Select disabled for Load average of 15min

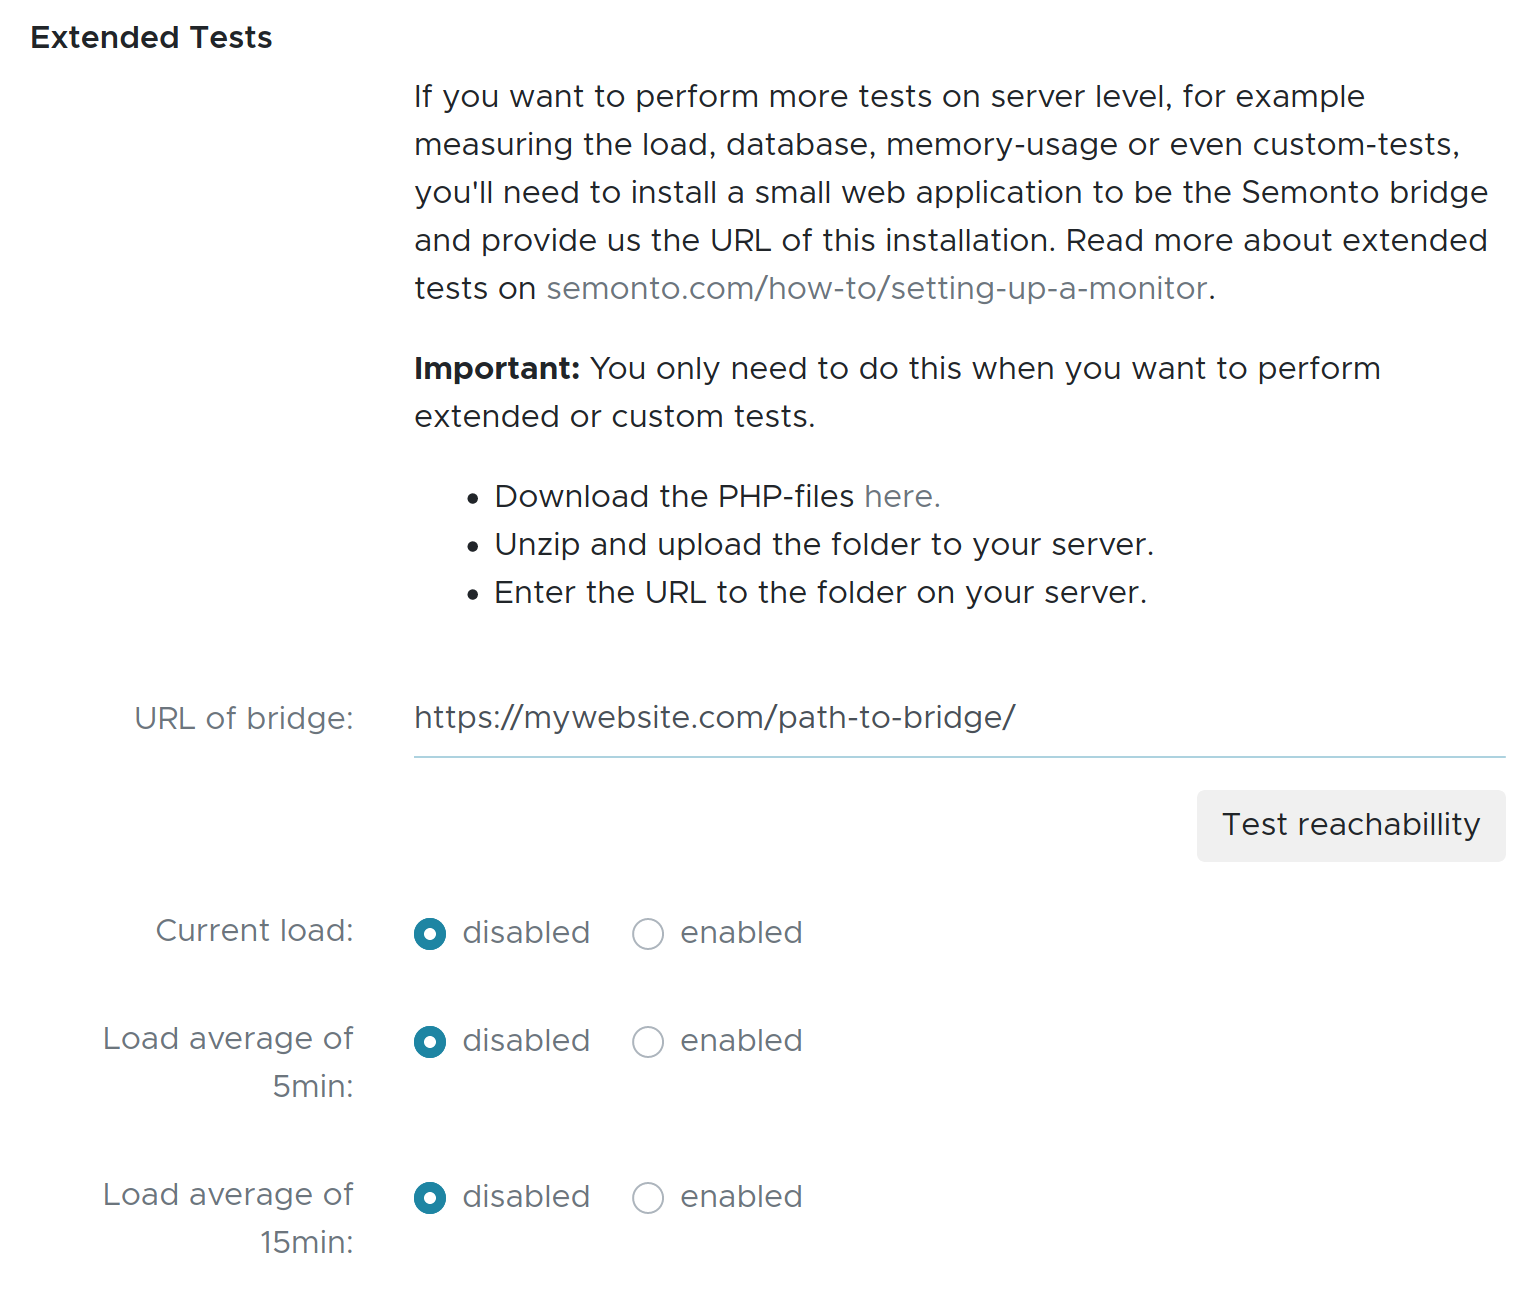tap(430, 1198)
